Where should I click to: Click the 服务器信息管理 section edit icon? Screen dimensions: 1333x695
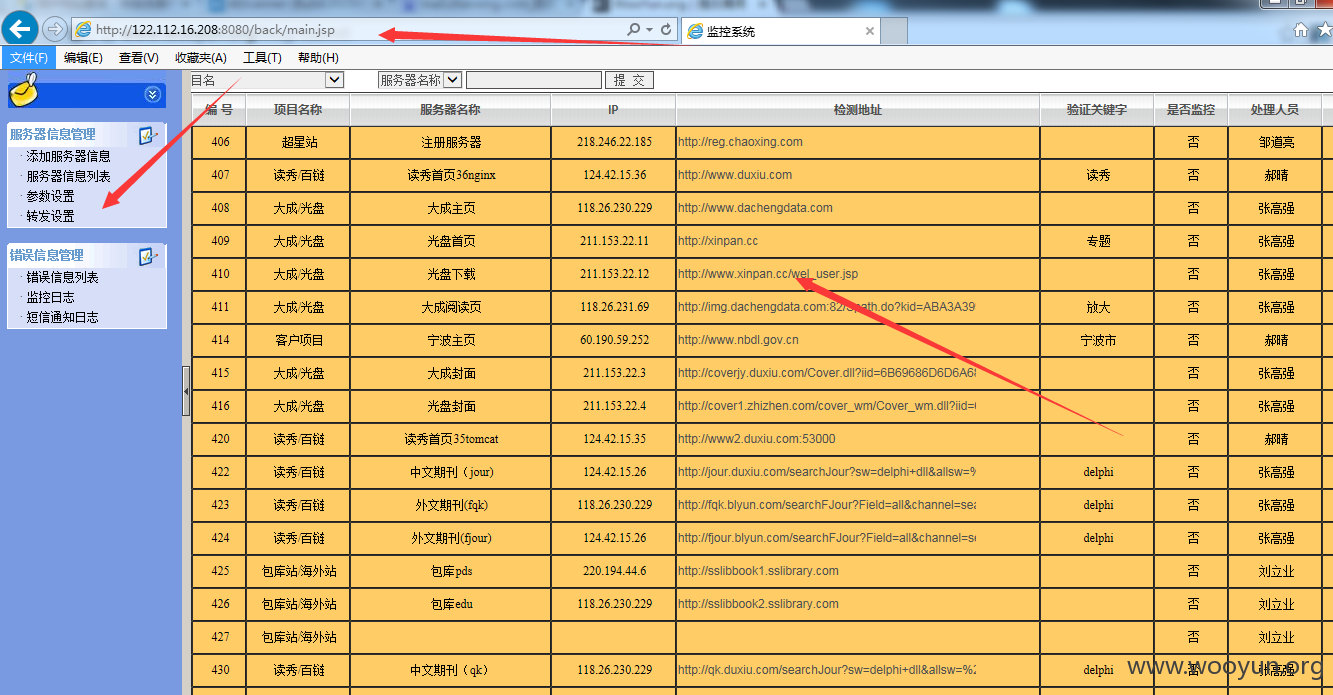148,135
